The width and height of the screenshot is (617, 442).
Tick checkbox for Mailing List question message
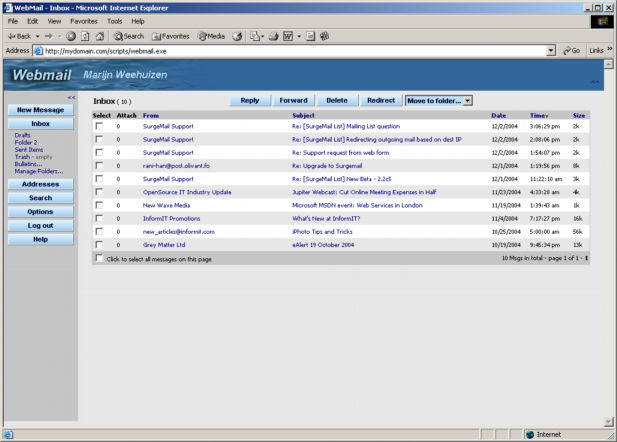click(x=99, y=127)
